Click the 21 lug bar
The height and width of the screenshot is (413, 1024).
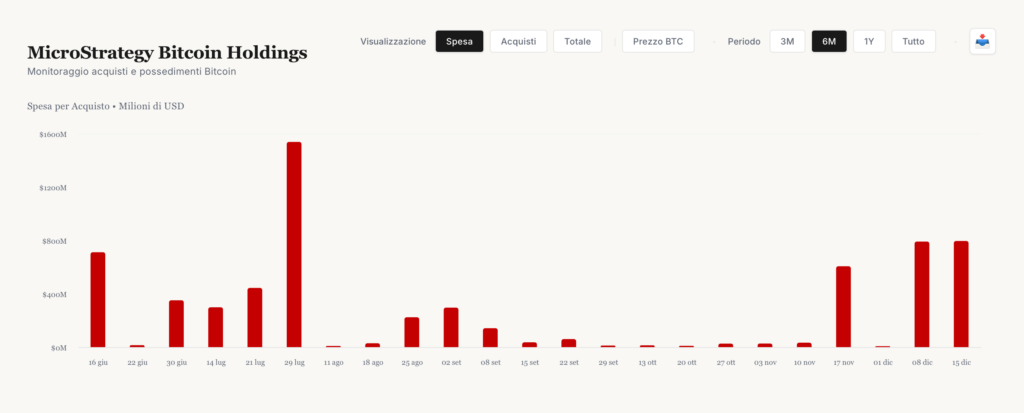click(255, 318)
